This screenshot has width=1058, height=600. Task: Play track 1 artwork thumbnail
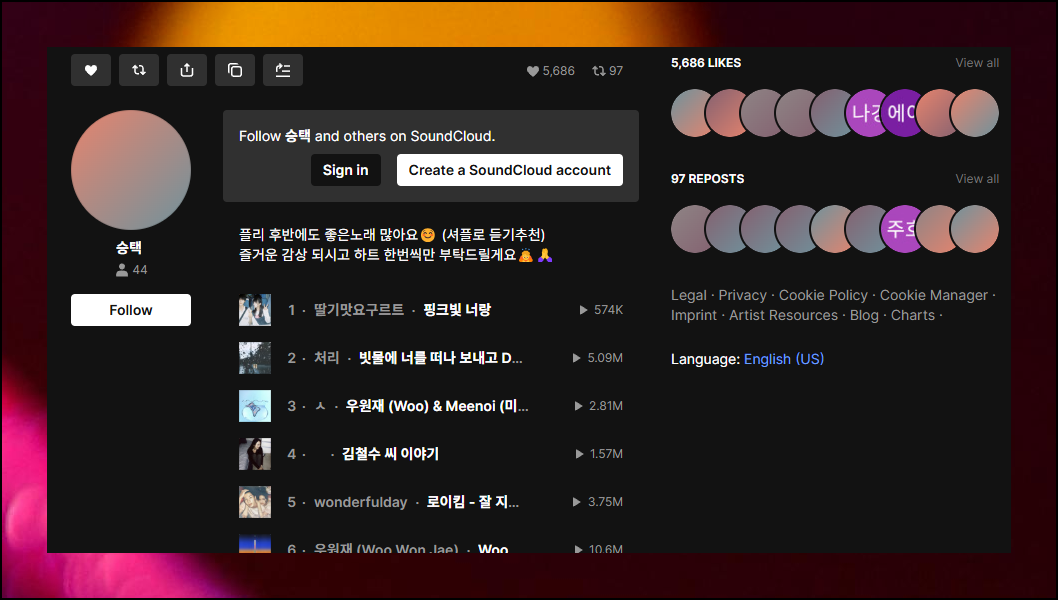pyautogui.click(x=255, y=310)
